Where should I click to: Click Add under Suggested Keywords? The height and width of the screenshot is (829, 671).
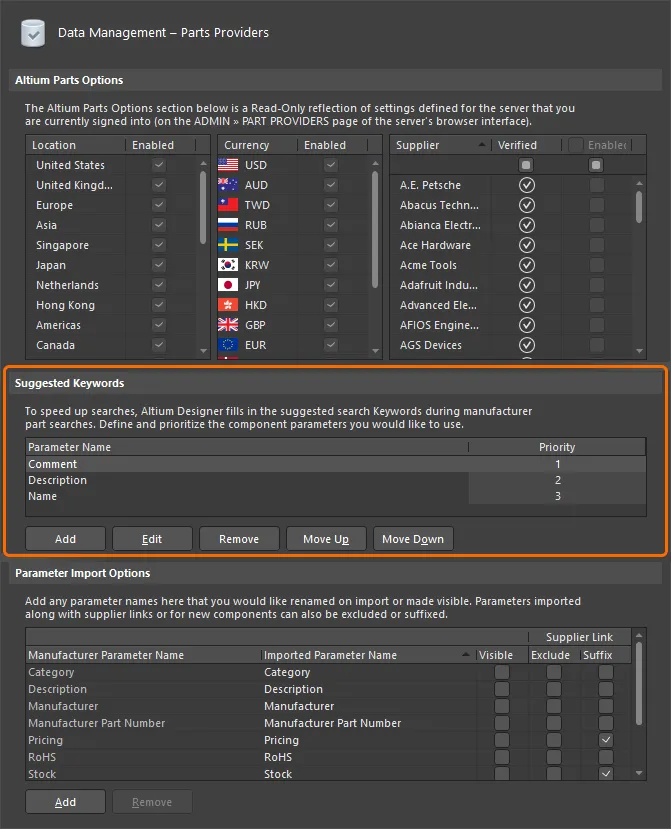click(x=65, y=539)
